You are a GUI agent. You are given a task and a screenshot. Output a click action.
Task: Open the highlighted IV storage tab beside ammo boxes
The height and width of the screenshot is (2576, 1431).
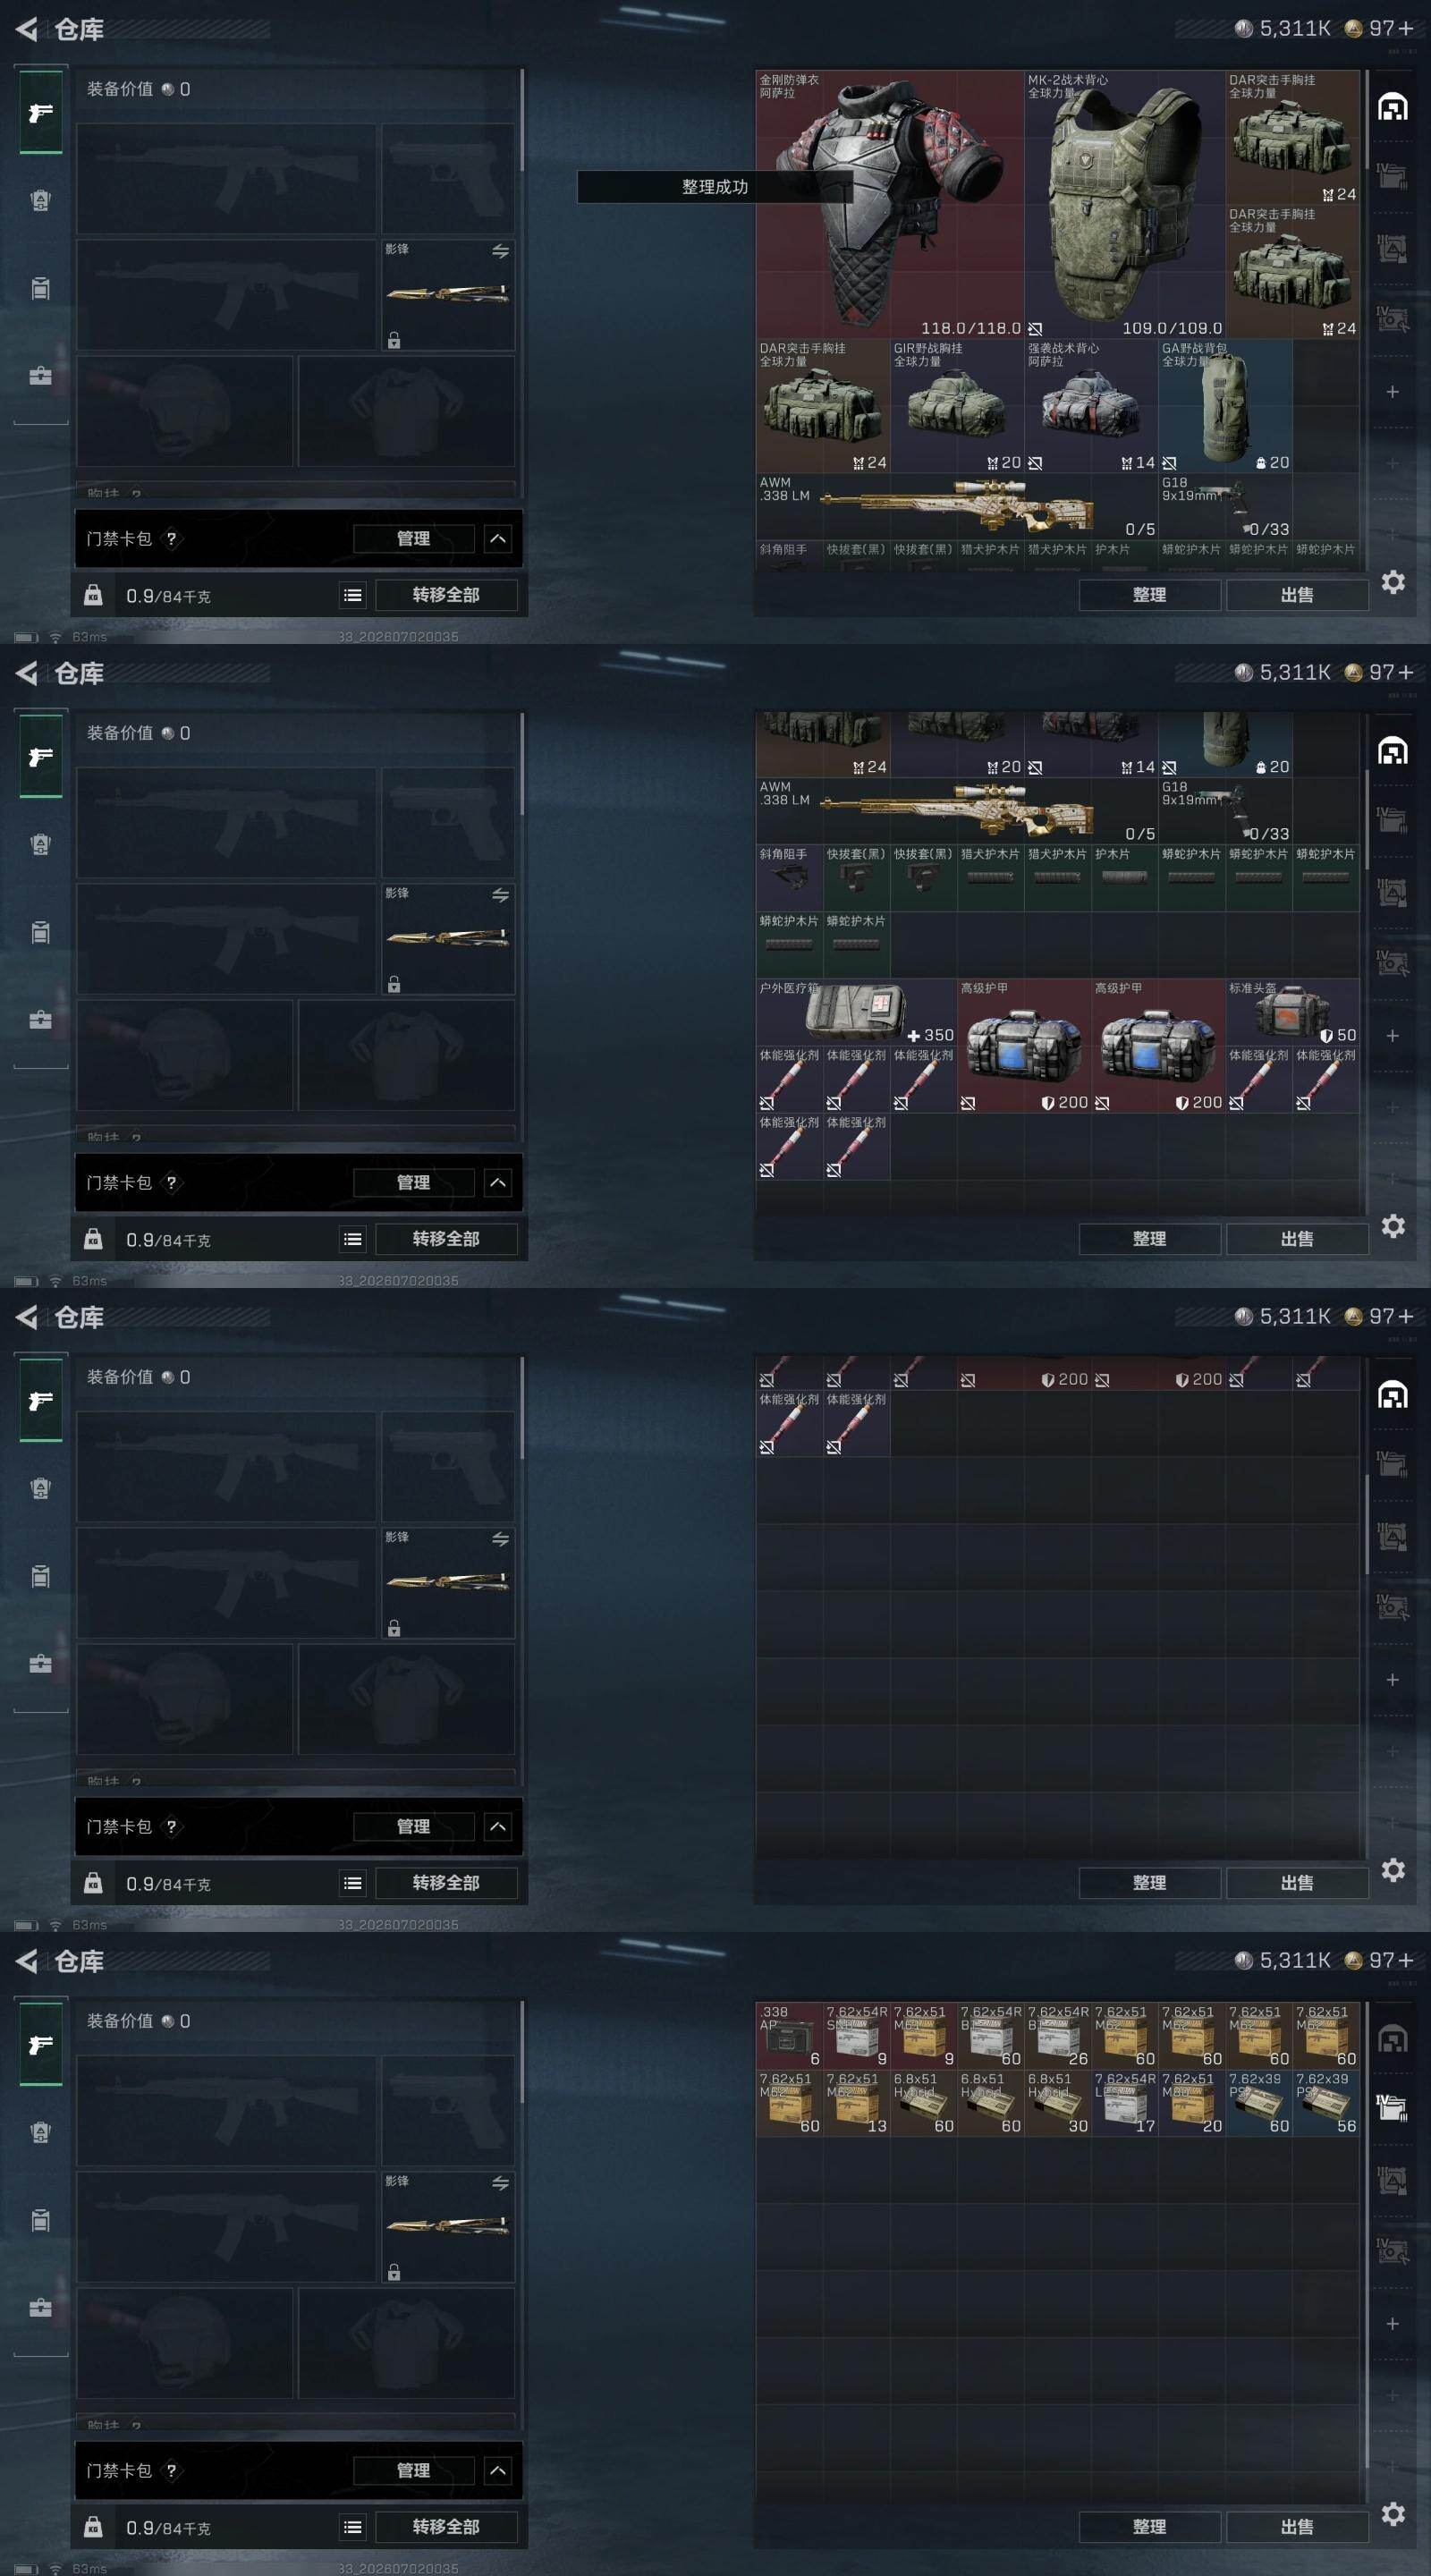pyautogui.click(x=1392, y=2107)
